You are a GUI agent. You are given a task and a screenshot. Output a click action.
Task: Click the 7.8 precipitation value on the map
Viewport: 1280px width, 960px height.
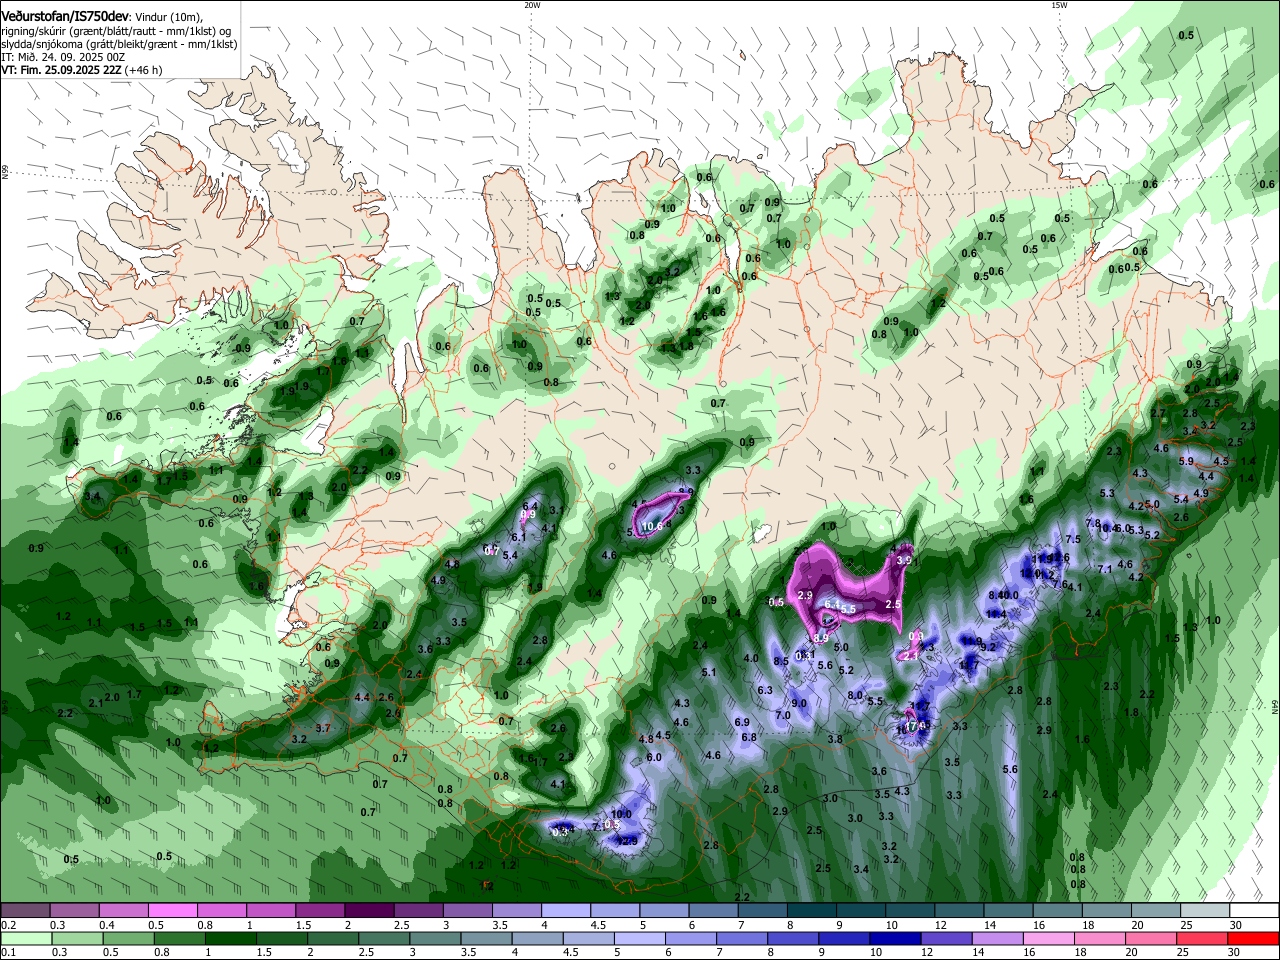(x=1093, y=523)
